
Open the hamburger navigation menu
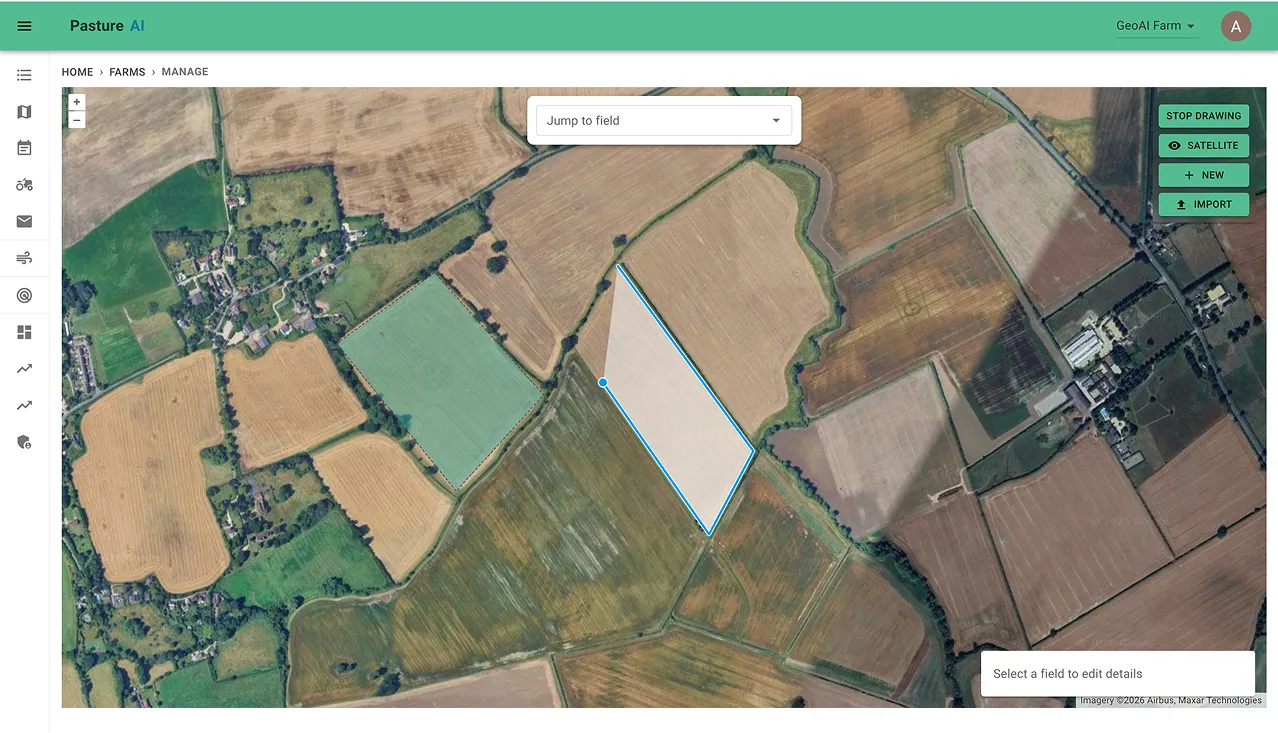coord(25,26)
